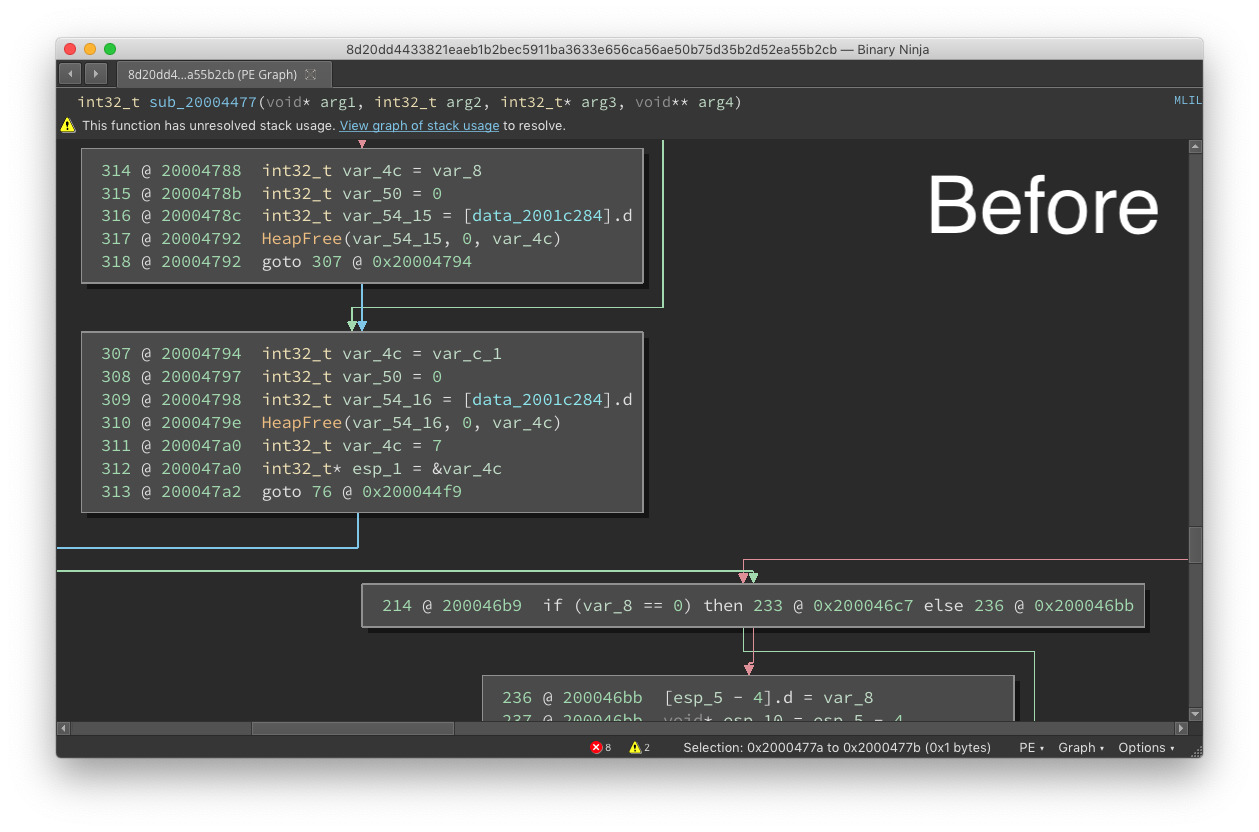1259x832 pixels.
Task: Click the back navigation arrow
Action: coord(69,73)
